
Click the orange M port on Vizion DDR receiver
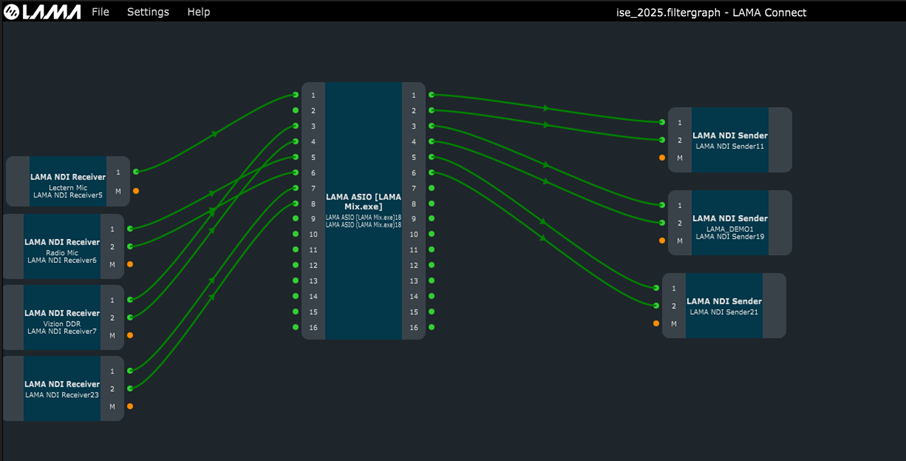click(130, 336)
